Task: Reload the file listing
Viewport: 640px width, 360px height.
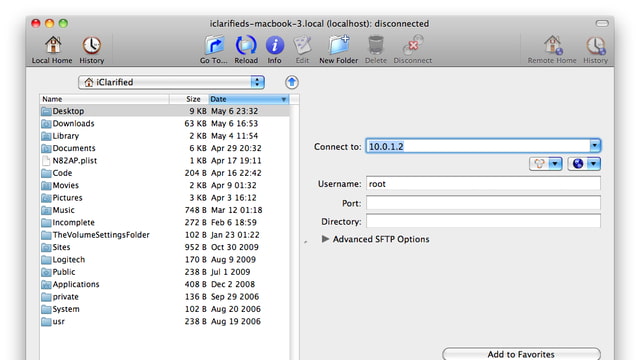Action: (x=246, y=50)
